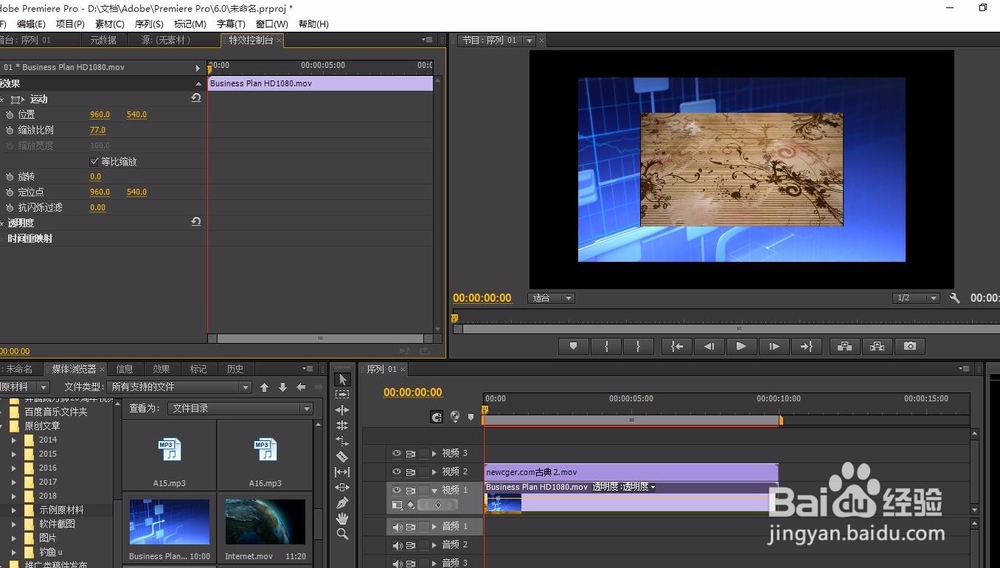This screenshot has height=568, width=1000.
Task: Select the Hand tool
Action: (342, 518)
